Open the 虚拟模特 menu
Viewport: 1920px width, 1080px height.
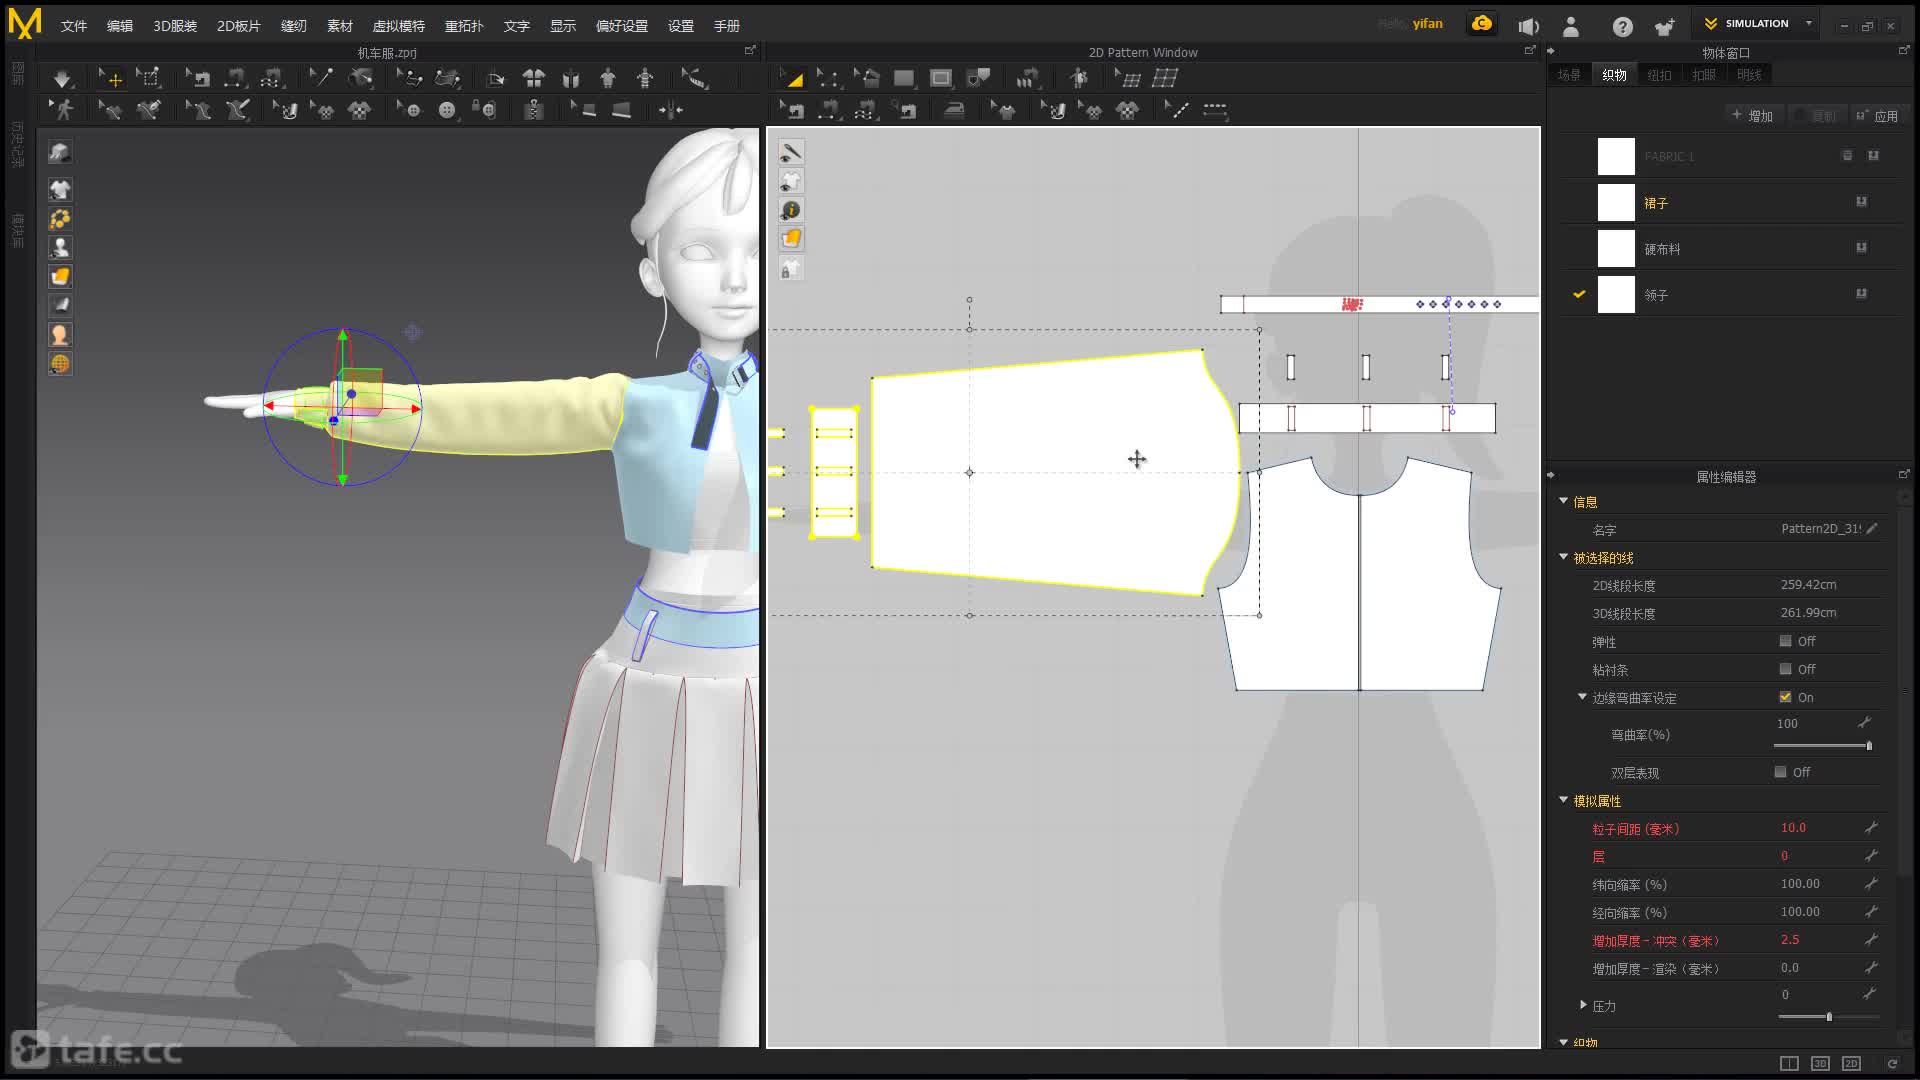[399, 26]
